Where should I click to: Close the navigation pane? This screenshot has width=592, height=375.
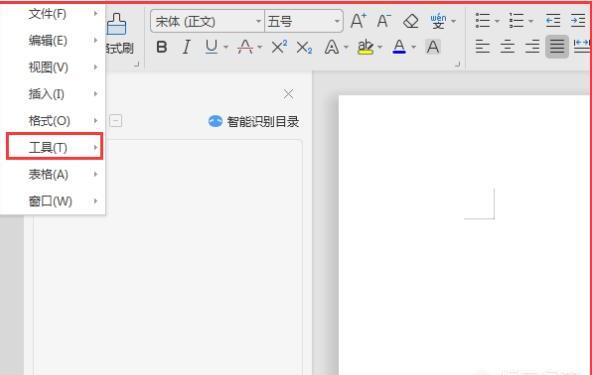pyautogui.click(x=288, y=94)
